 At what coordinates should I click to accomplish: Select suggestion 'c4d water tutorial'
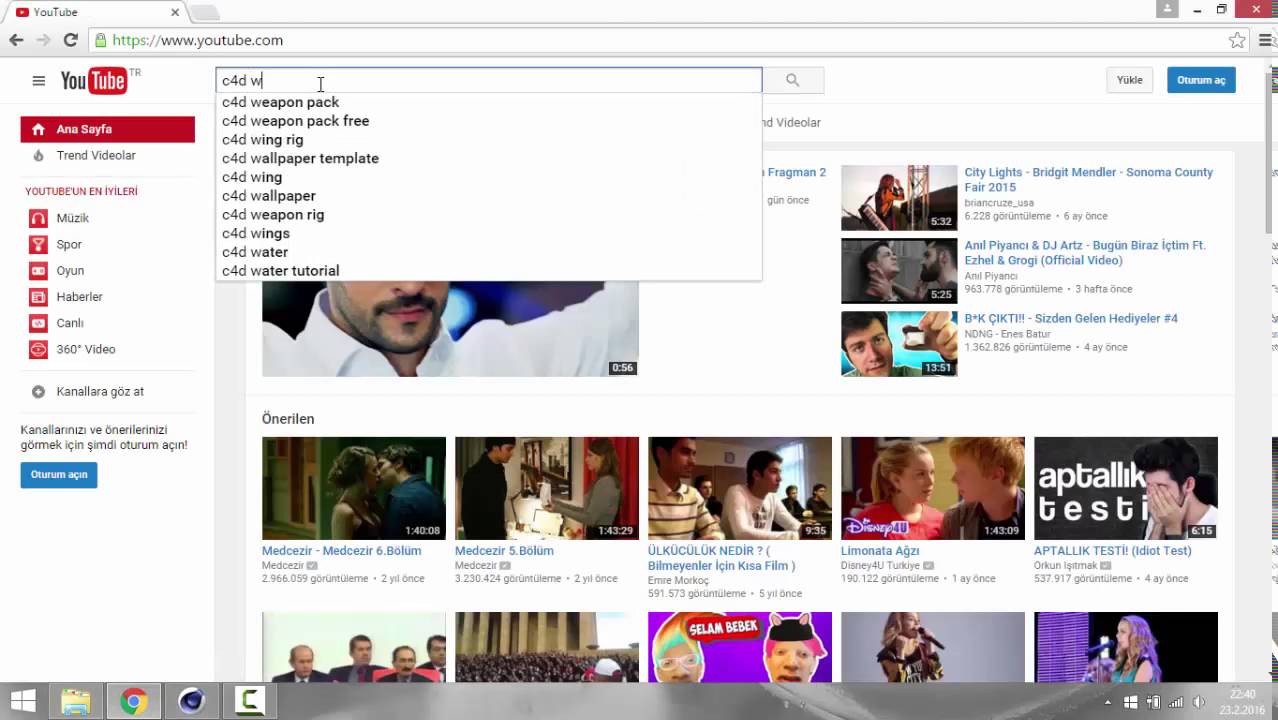click(488, 271)
